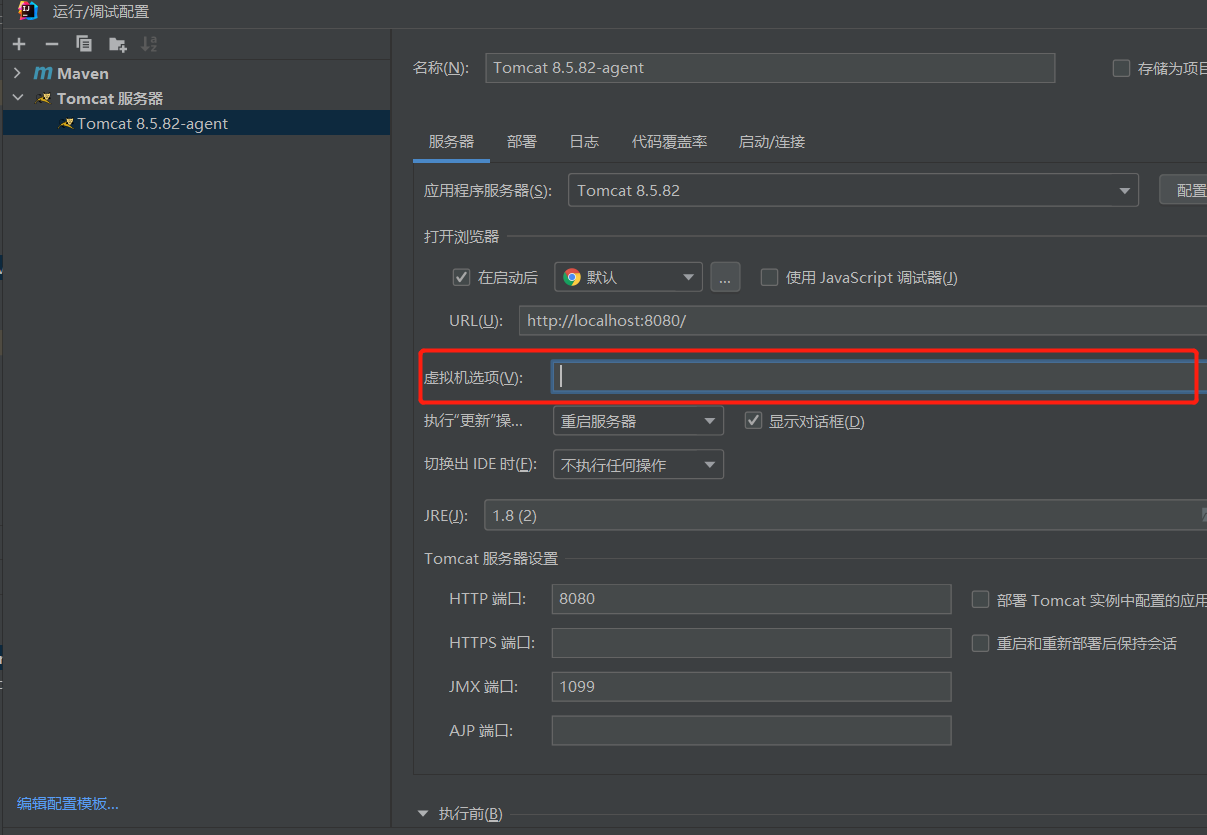The height and width of the screenshot is (835, 1207).
Task: Collapse the Tomcat 服务器 tree node
Action: 18,99
